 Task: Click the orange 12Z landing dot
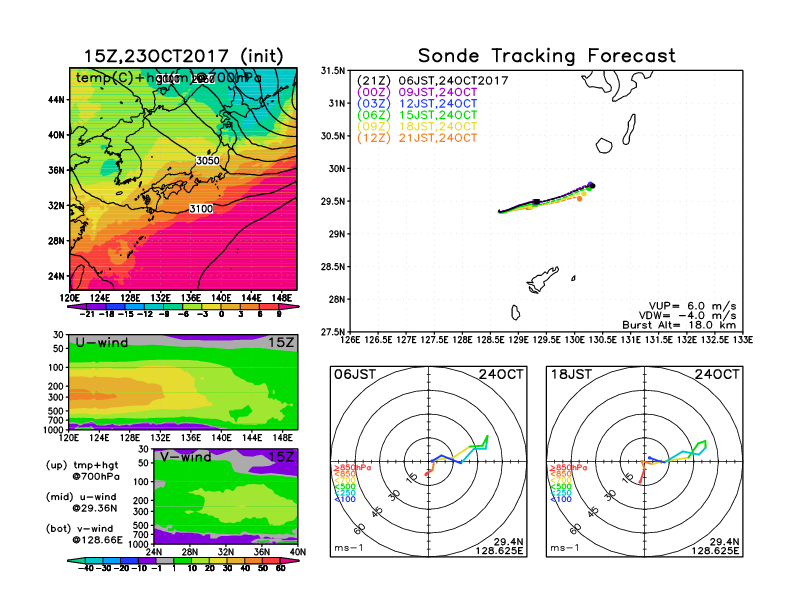pos(580,199)
